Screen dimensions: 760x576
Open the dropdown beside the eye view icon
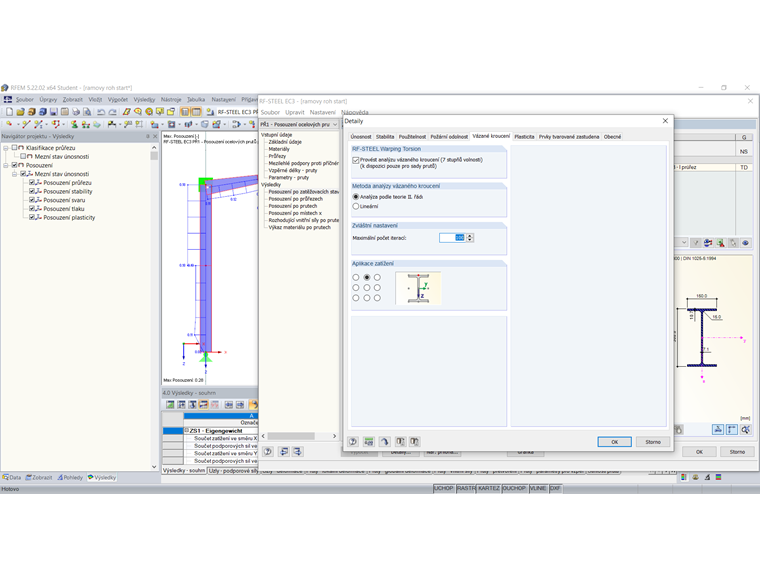[x=684, y=242]
